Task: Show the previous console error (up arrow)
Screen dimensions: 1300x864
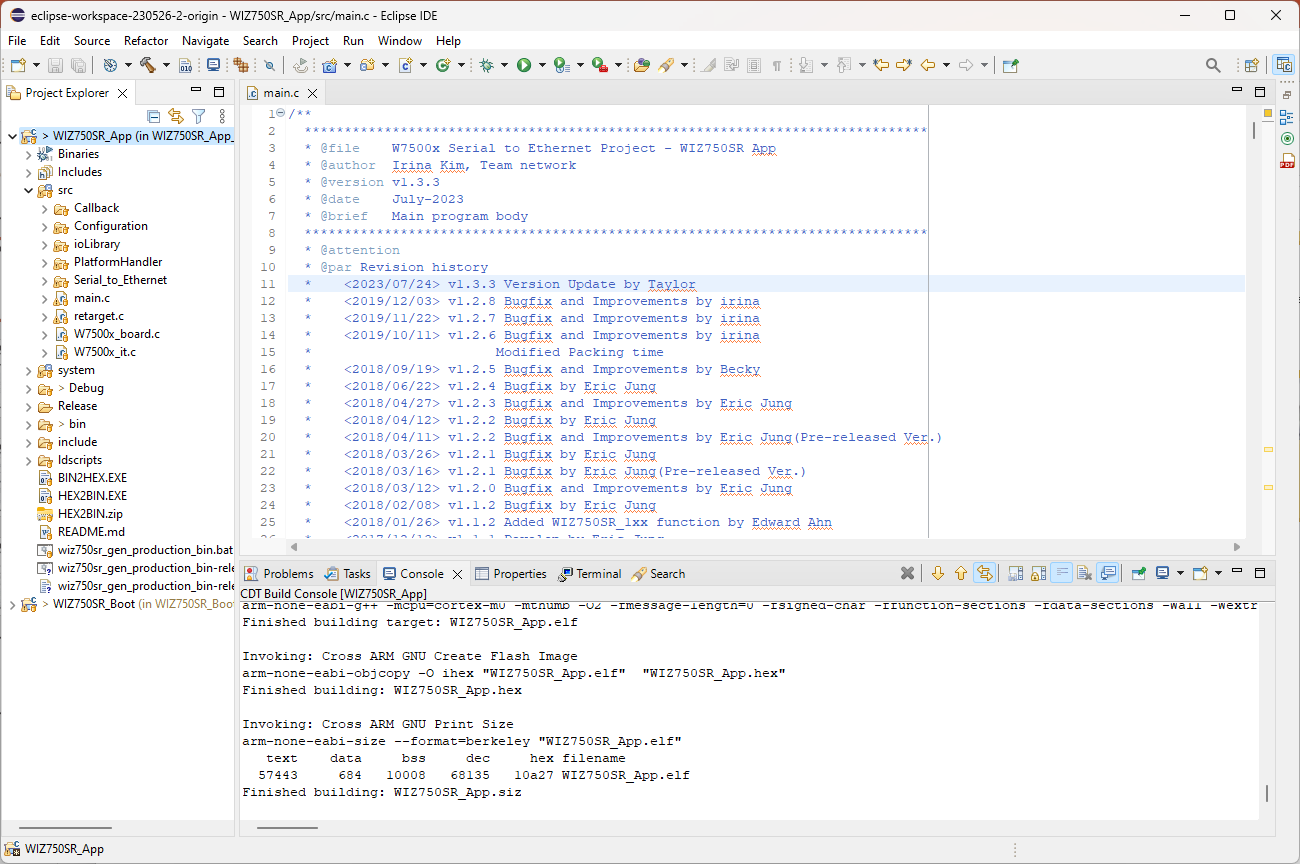Action: pos(961,573)
